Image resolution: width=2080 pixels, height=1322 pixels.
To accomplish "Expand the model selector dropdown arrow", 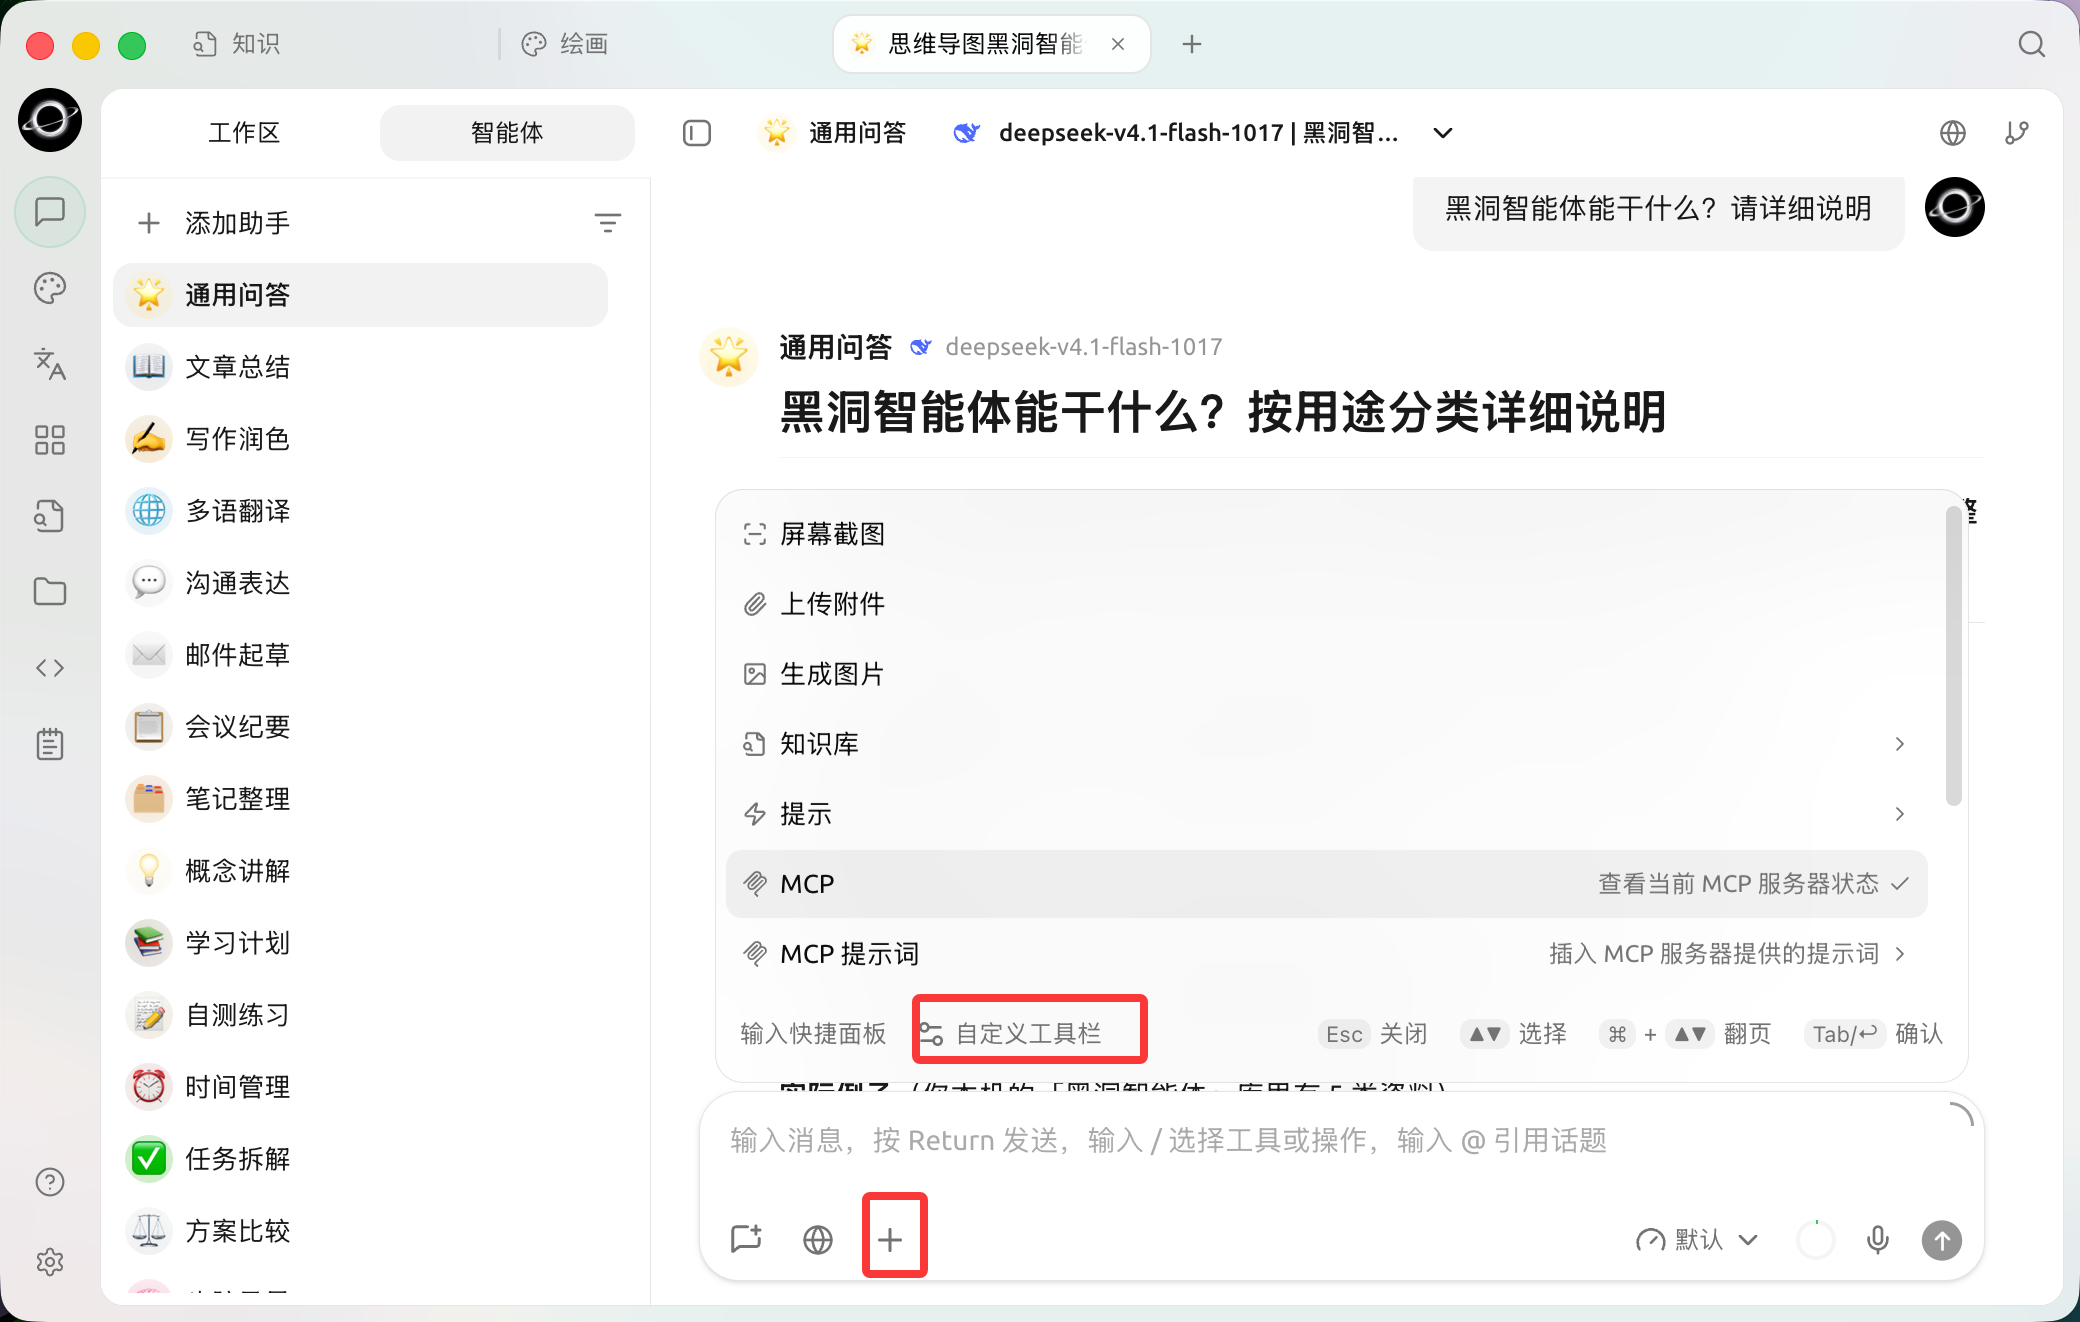I will [x=1443, y=133].
